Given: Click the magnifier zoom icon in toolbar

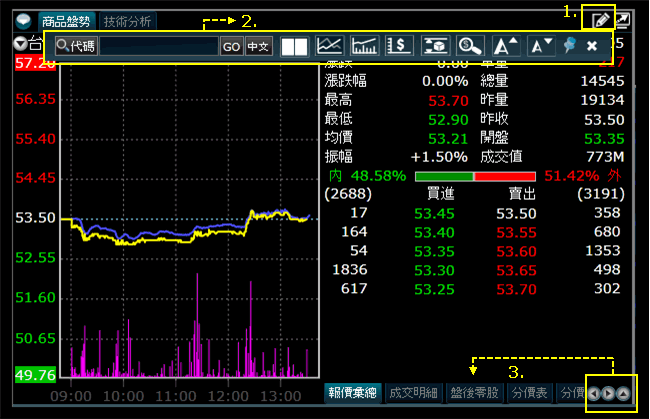Looking at the screenshot, I should [468, 46].
